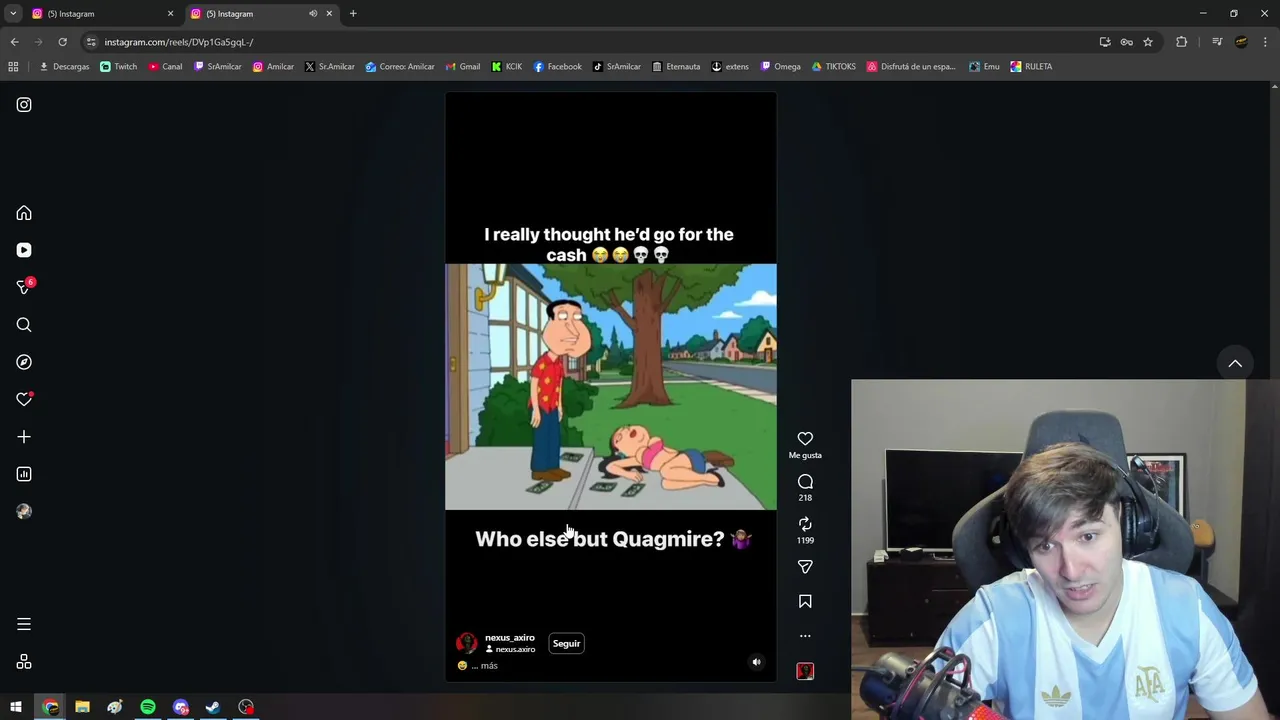Open the reel audio thumbnail
The height and width of the screenshot is (720, 1280).
point(805,671)
